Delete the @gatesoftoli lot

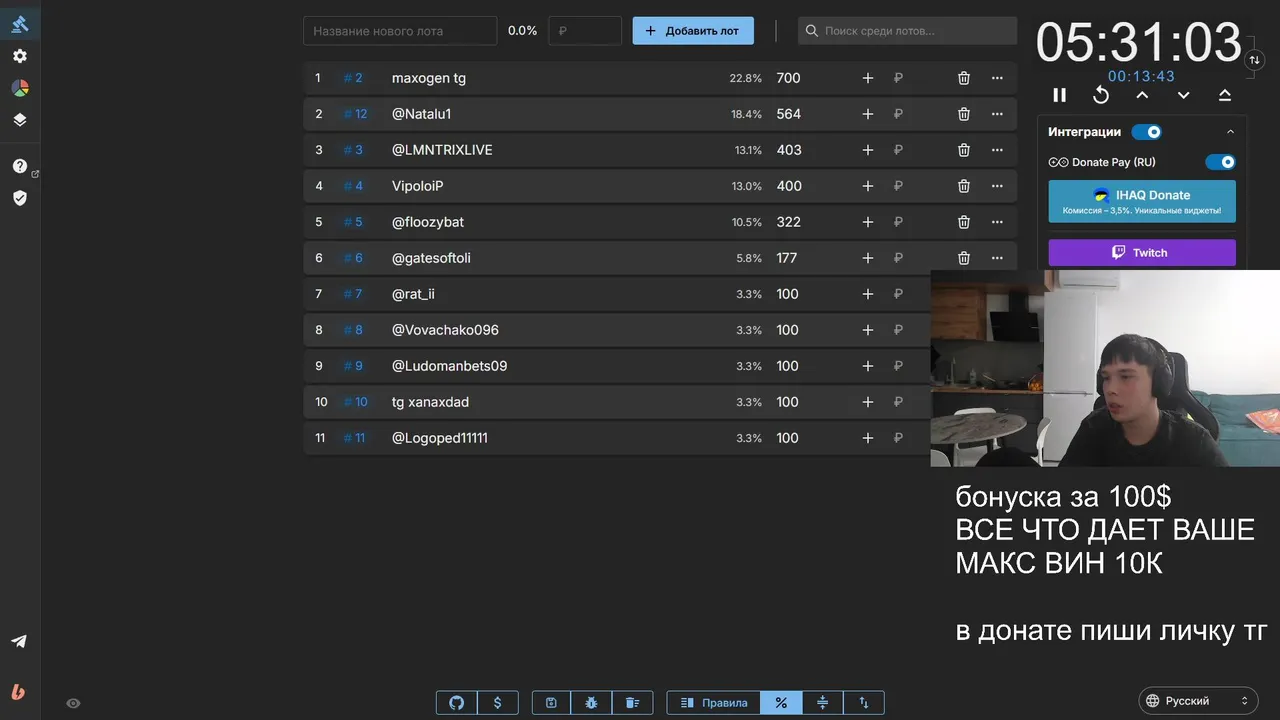click(964, 258)
